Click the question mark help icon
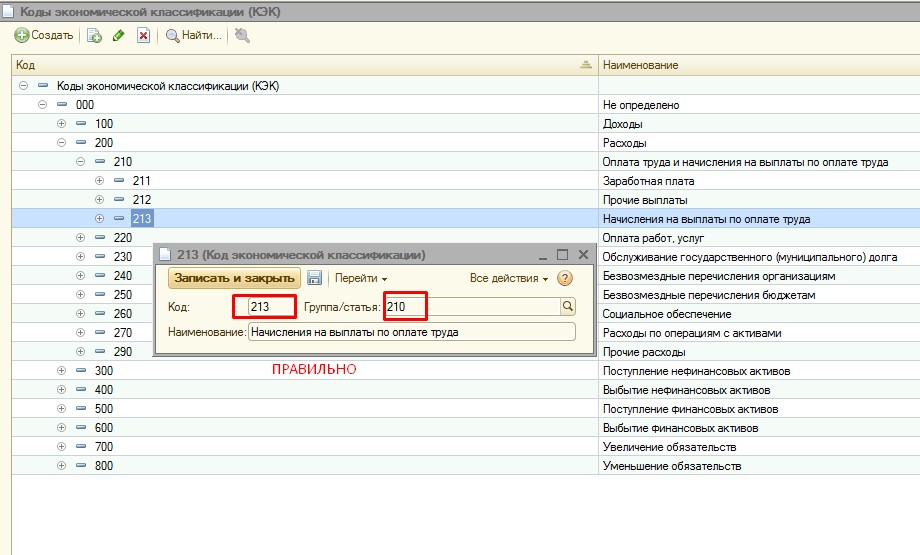This screenshot has height=555, width=920. coord(565,278)
